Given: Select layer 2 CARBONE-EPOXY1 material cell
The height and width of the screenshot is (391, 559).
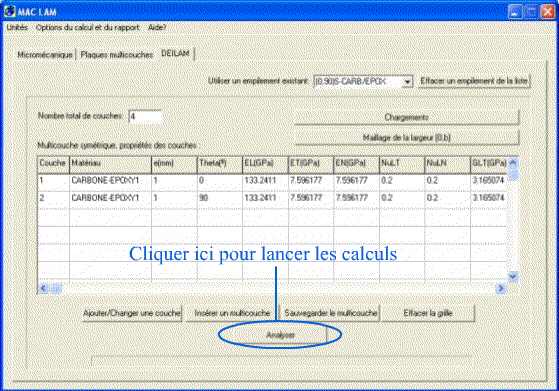Looking at the screenshot, I should click(x=111, y=198).
